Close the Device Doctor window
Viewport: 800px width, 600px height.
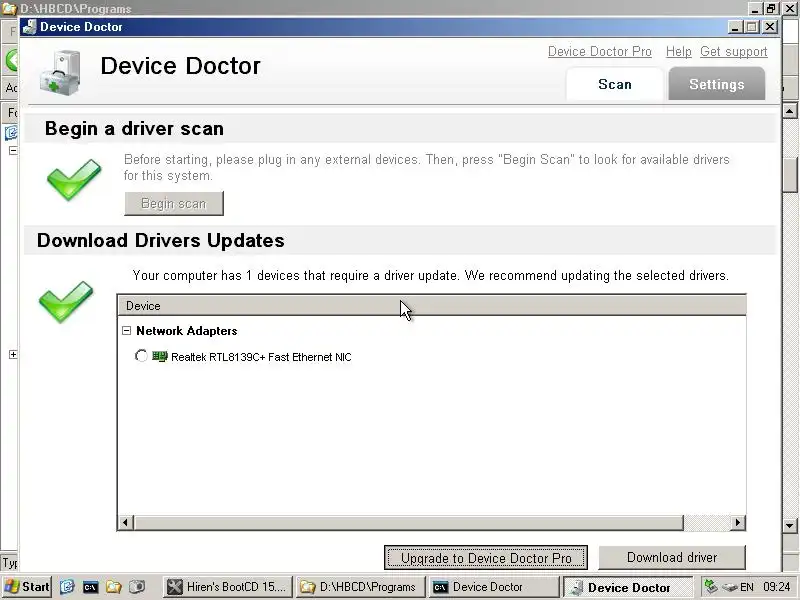point(770,27)
